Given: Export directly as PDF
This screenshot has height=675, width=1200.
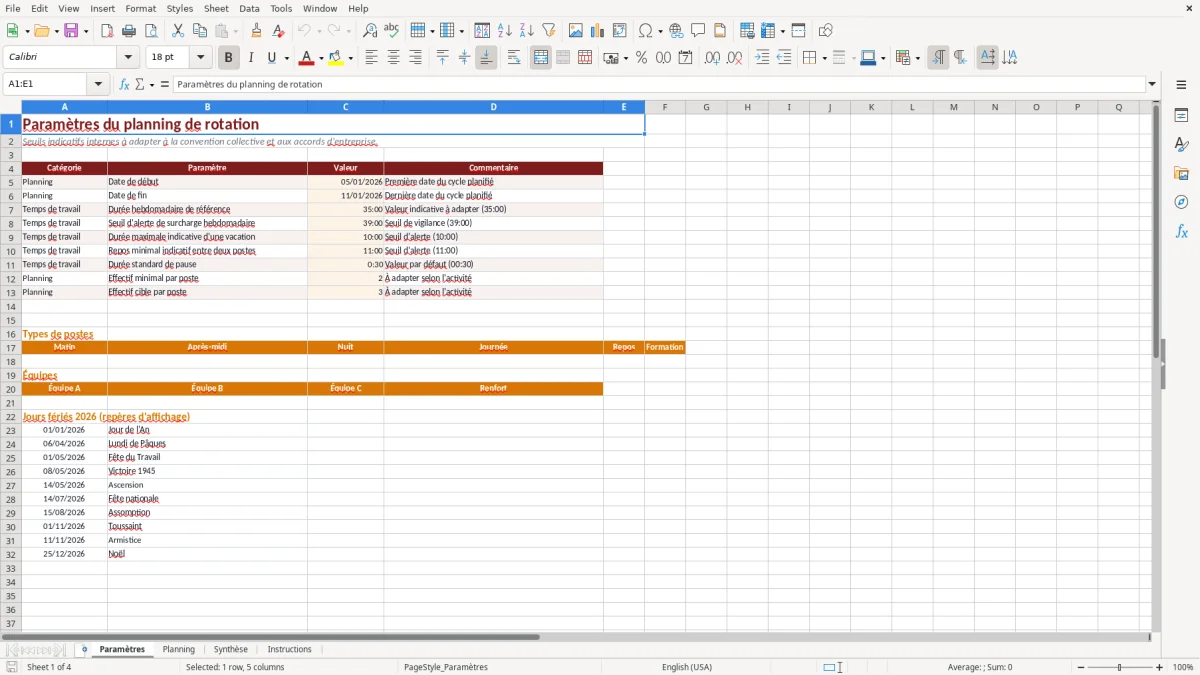Looking at the screenshot, I should (107, 31).
